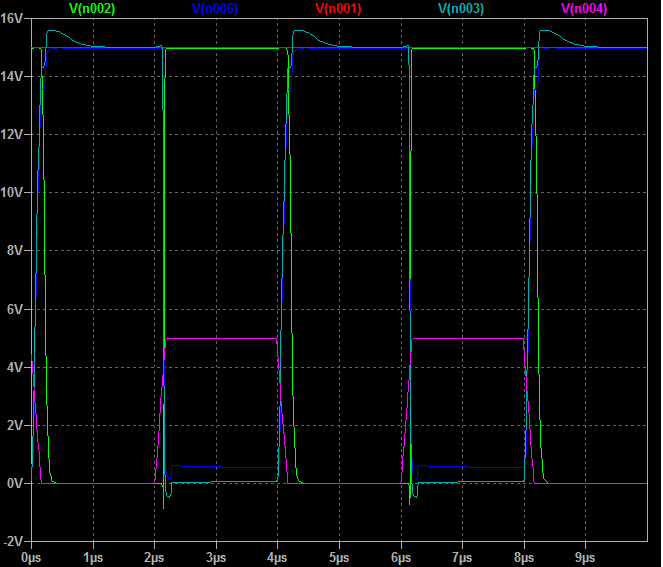Click the 8V vertical axis label
The width and height of the screenshot is (663, 567).
pos(15,251)
